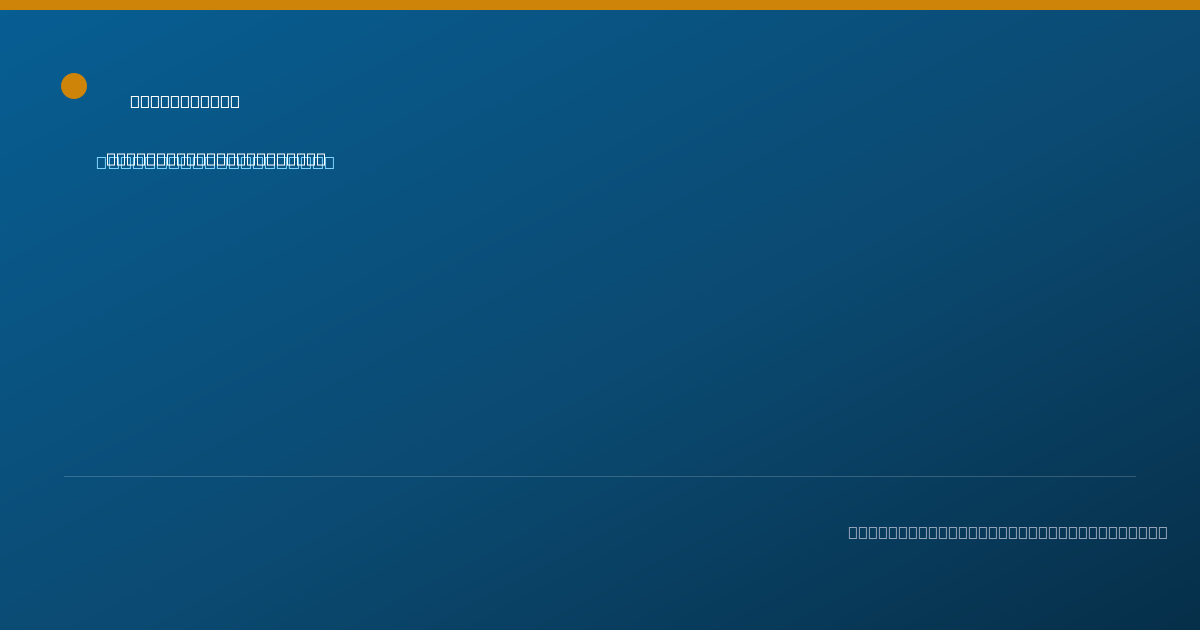Select the short white heading beside the orange circle
This screenshot has width=1200, height=630.
coord(185,101)
